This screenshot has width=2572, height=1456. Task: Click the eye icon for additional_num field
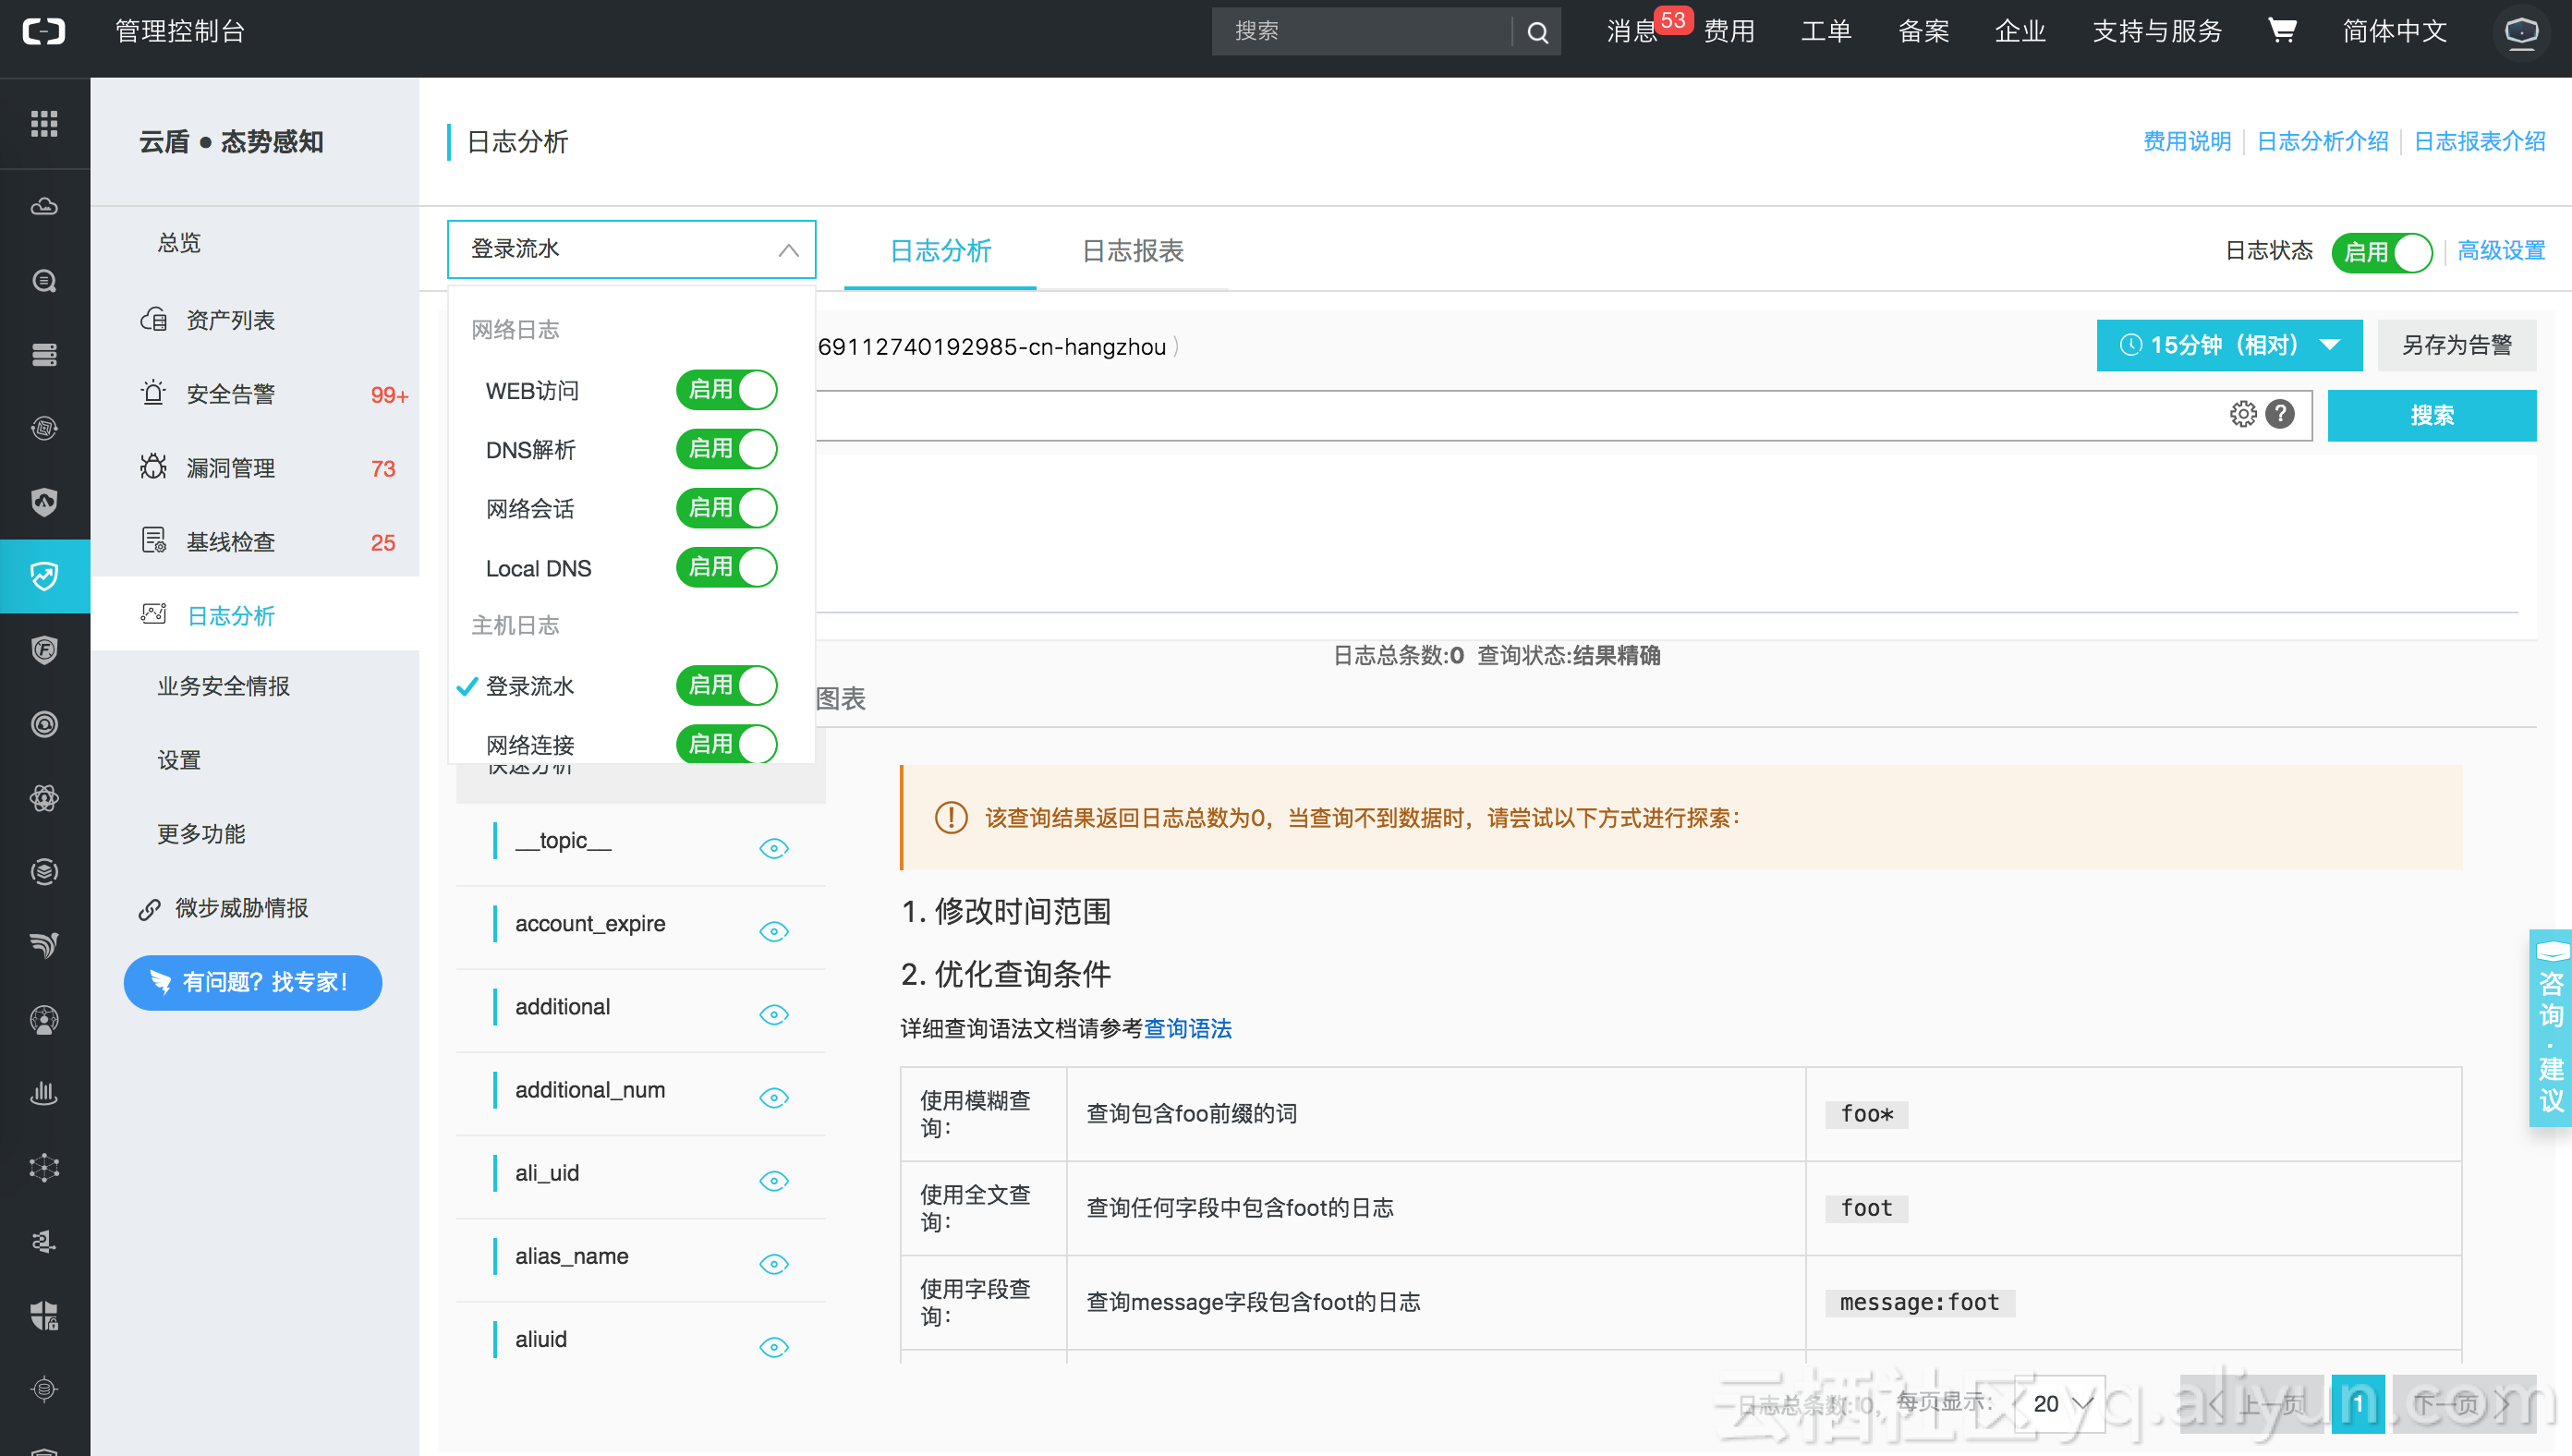coord(773,1097)
